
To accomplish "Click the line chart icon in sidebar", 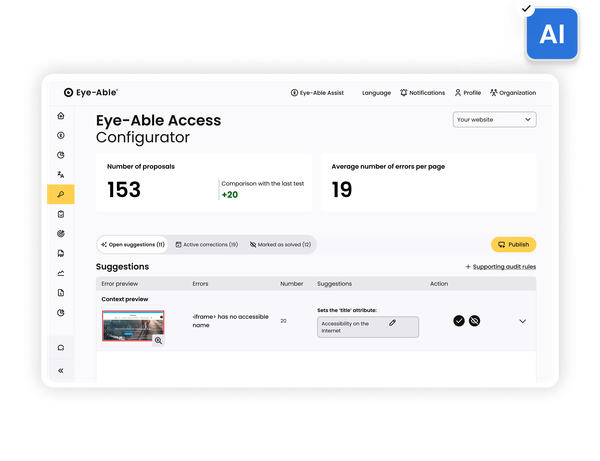I will [61, 273].
